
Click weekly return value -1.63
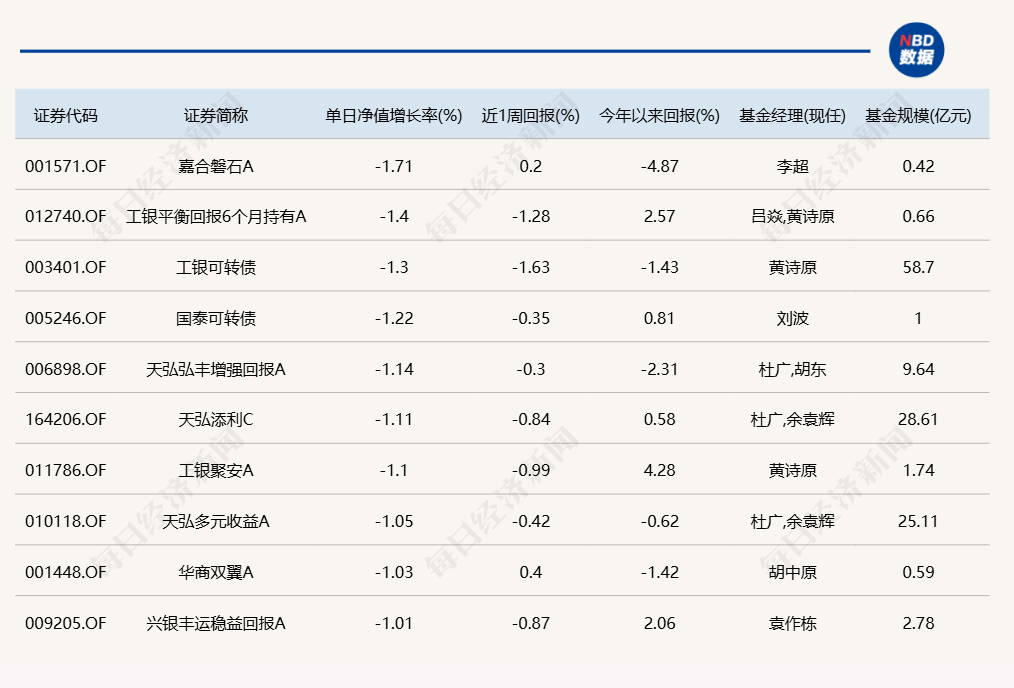(x=531, y=267)
